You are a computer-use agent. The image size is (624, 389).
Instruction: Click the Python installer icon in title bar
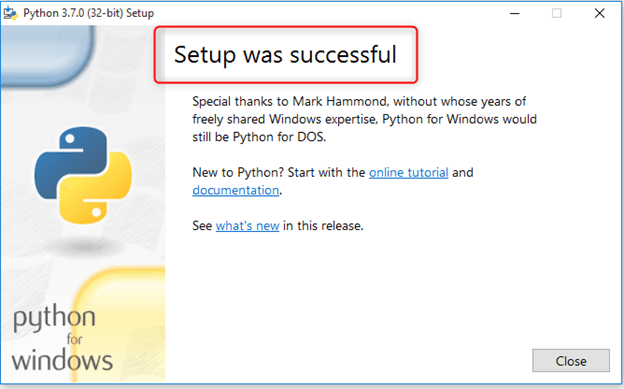click(x=10, y=13)
